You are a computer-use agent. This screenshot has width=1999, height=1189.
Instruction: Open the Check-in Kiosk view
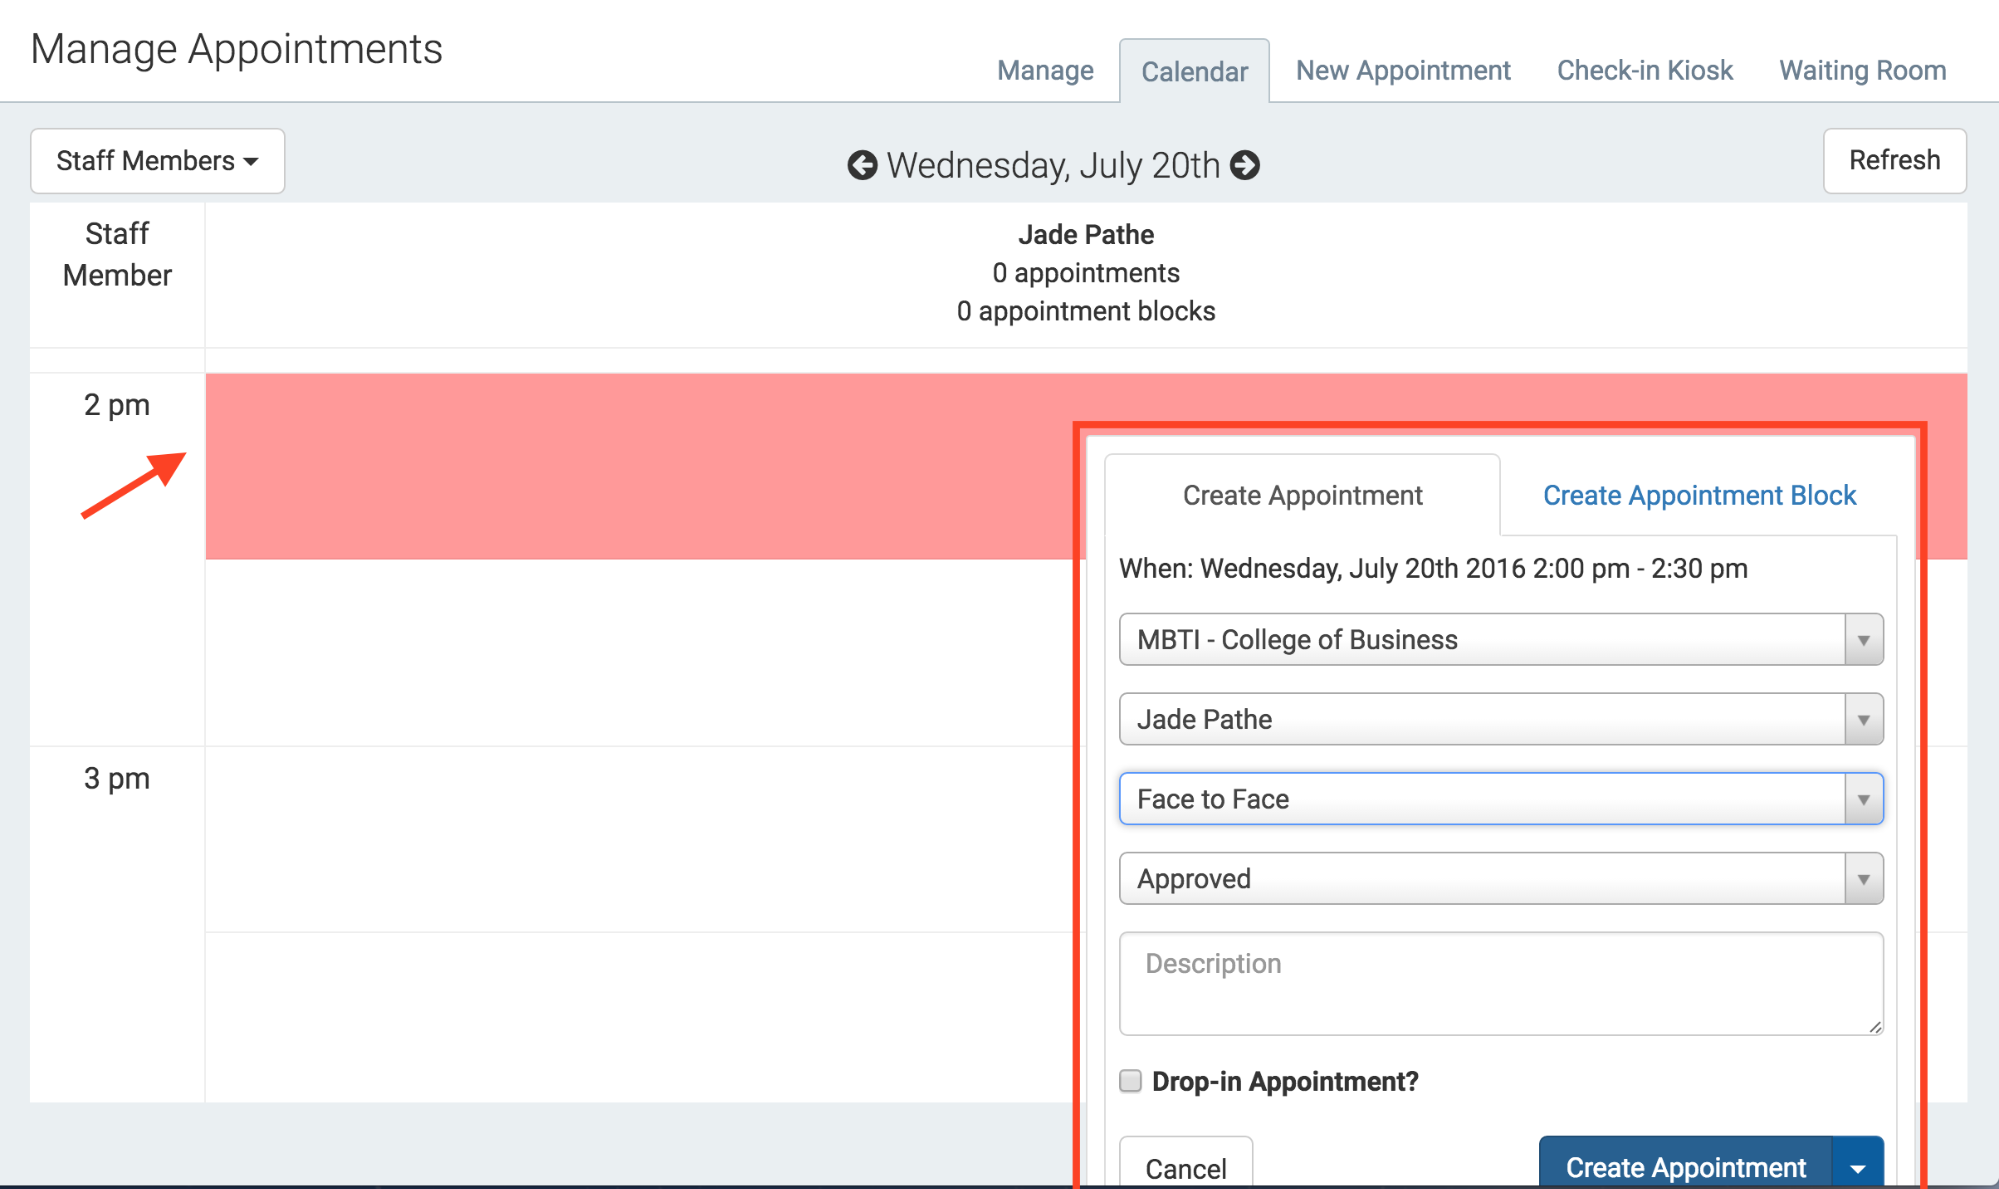point(1644,70)
